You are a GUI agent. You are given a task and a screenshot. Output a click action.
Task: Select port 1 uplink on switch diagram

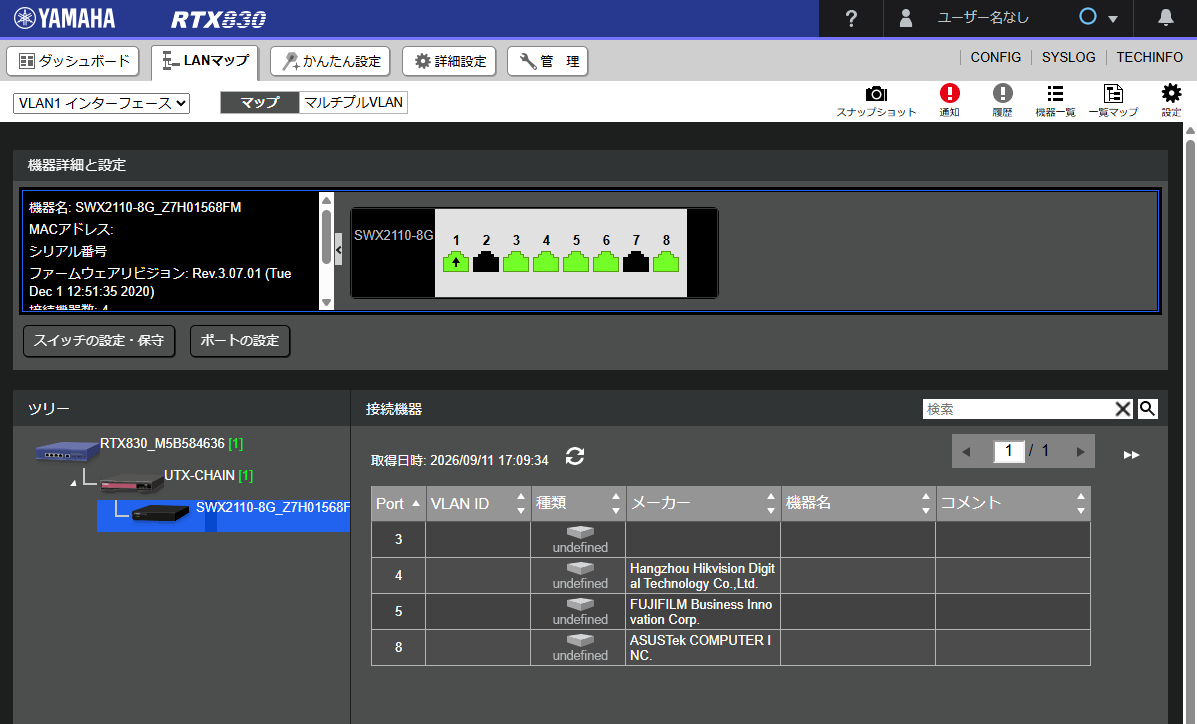click(x=456, y=262)
